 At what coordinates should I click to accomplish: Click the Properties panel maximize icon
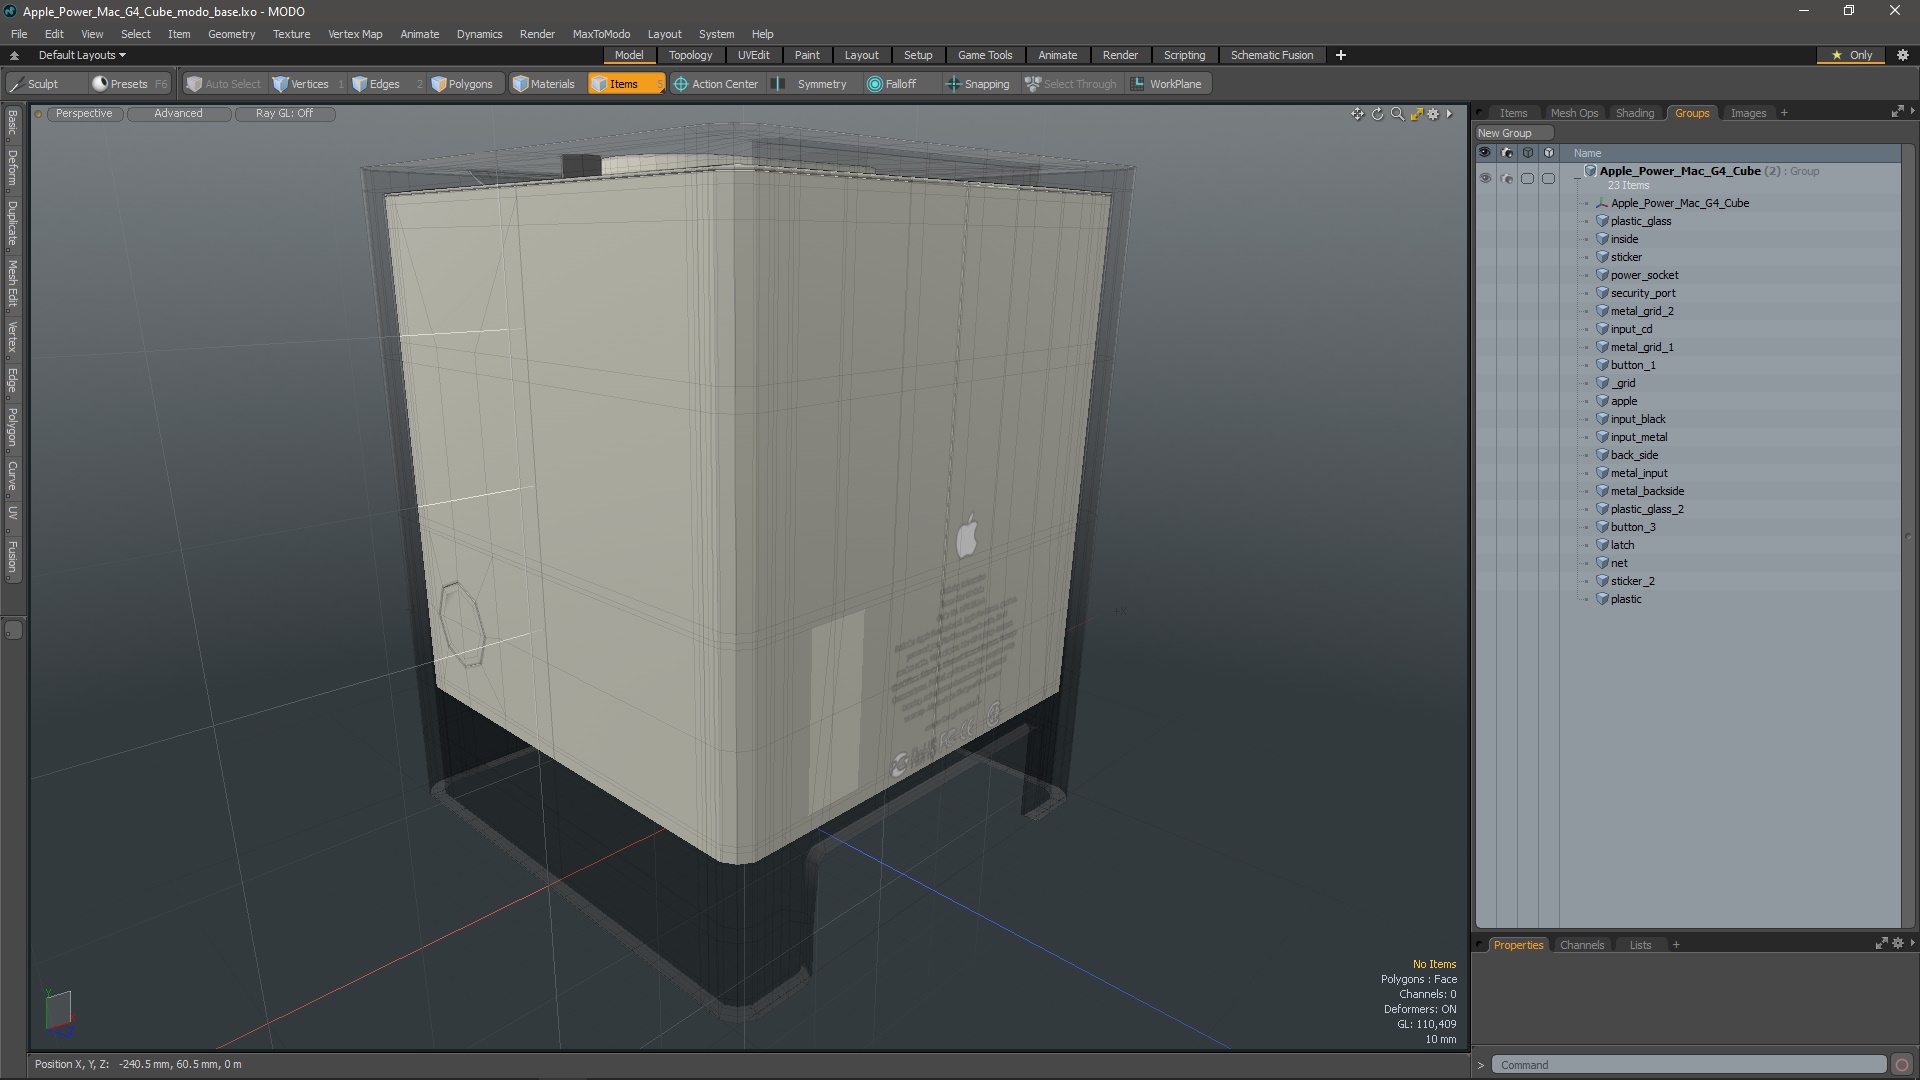click(1881, 943)
